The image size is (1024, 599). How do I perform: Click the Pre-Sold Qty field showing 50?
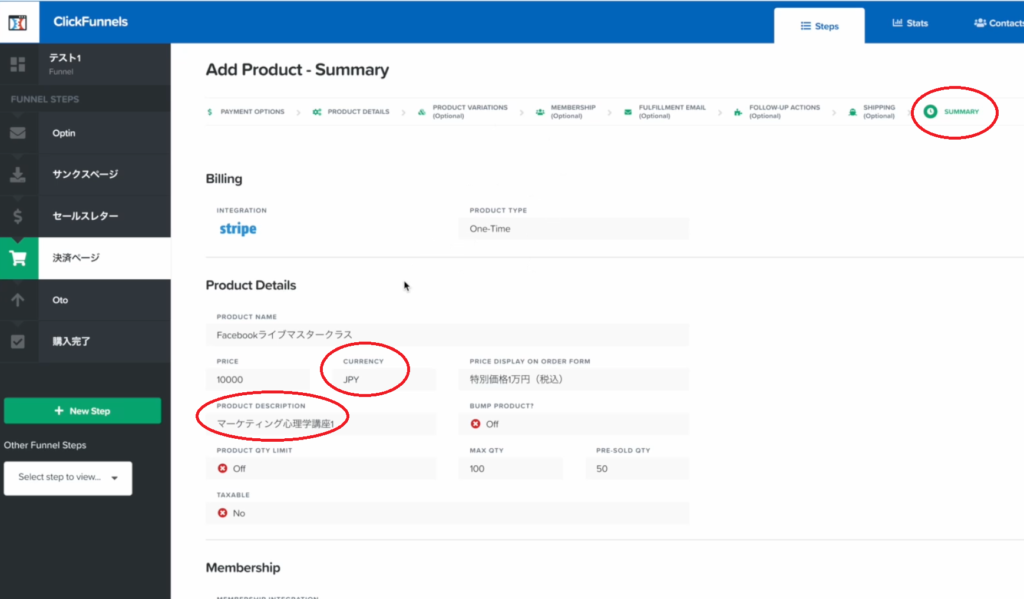pyautogui.click(x=637, y=468)
